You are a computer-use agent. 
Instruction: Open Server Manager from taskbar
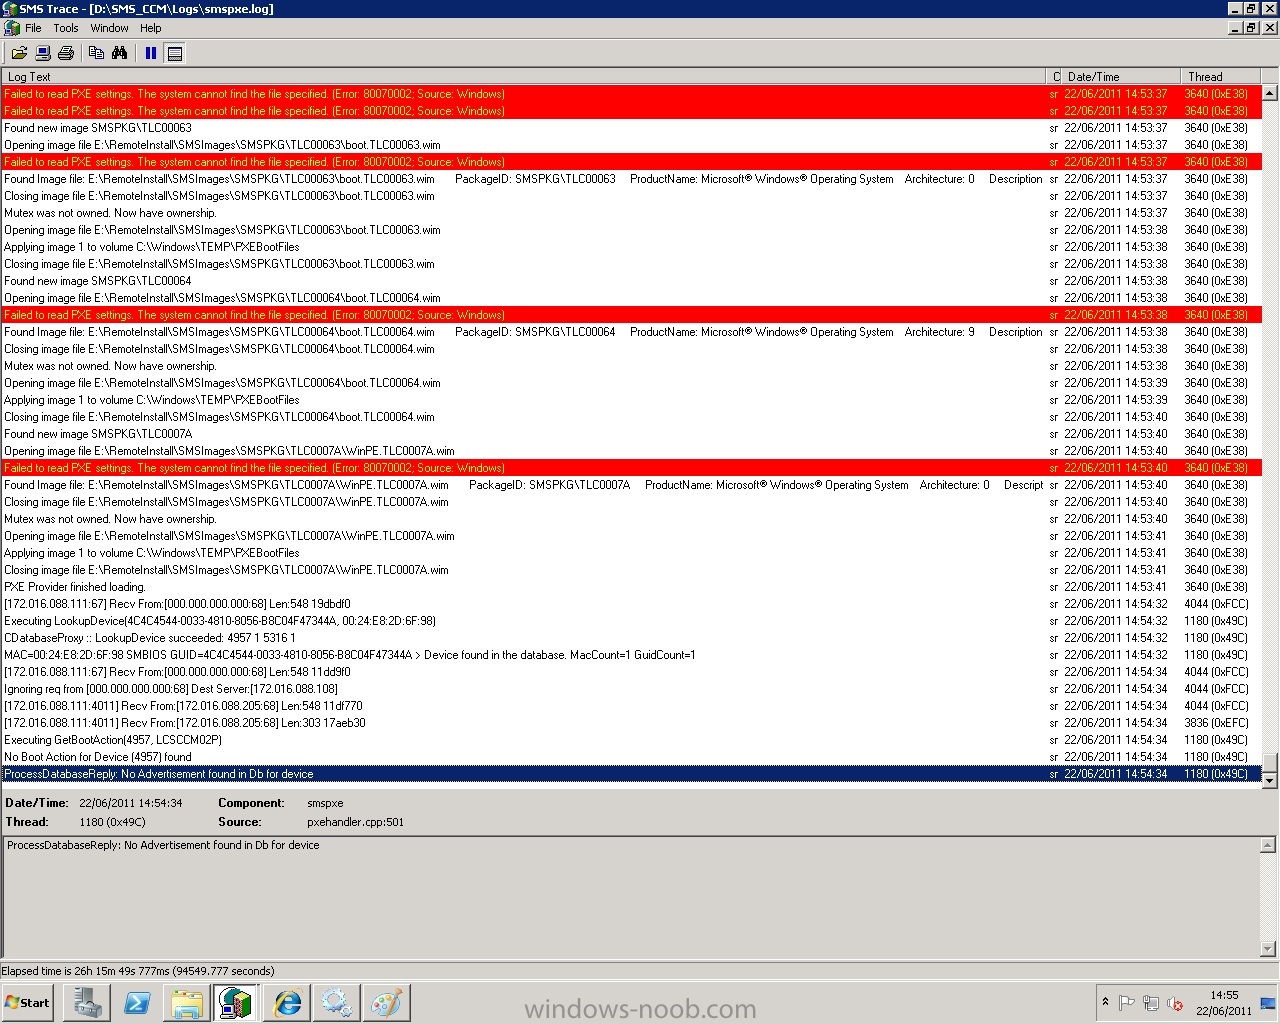pyautogui.click(x=87, y=1003)
